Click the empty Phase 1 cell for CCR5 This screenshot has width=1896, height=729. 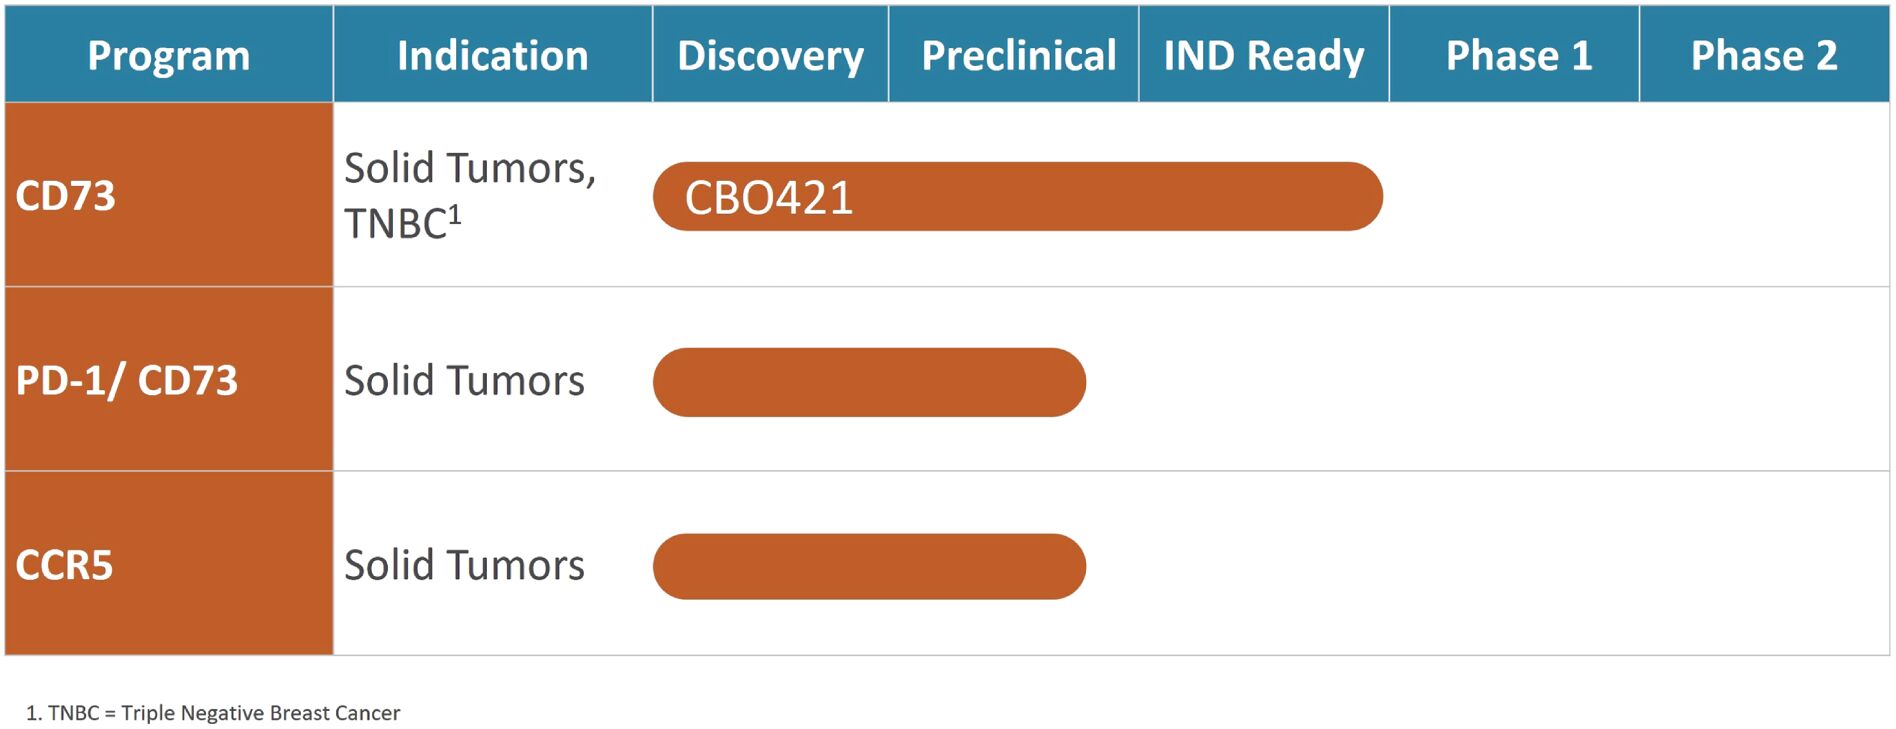tap(1514, 564)
